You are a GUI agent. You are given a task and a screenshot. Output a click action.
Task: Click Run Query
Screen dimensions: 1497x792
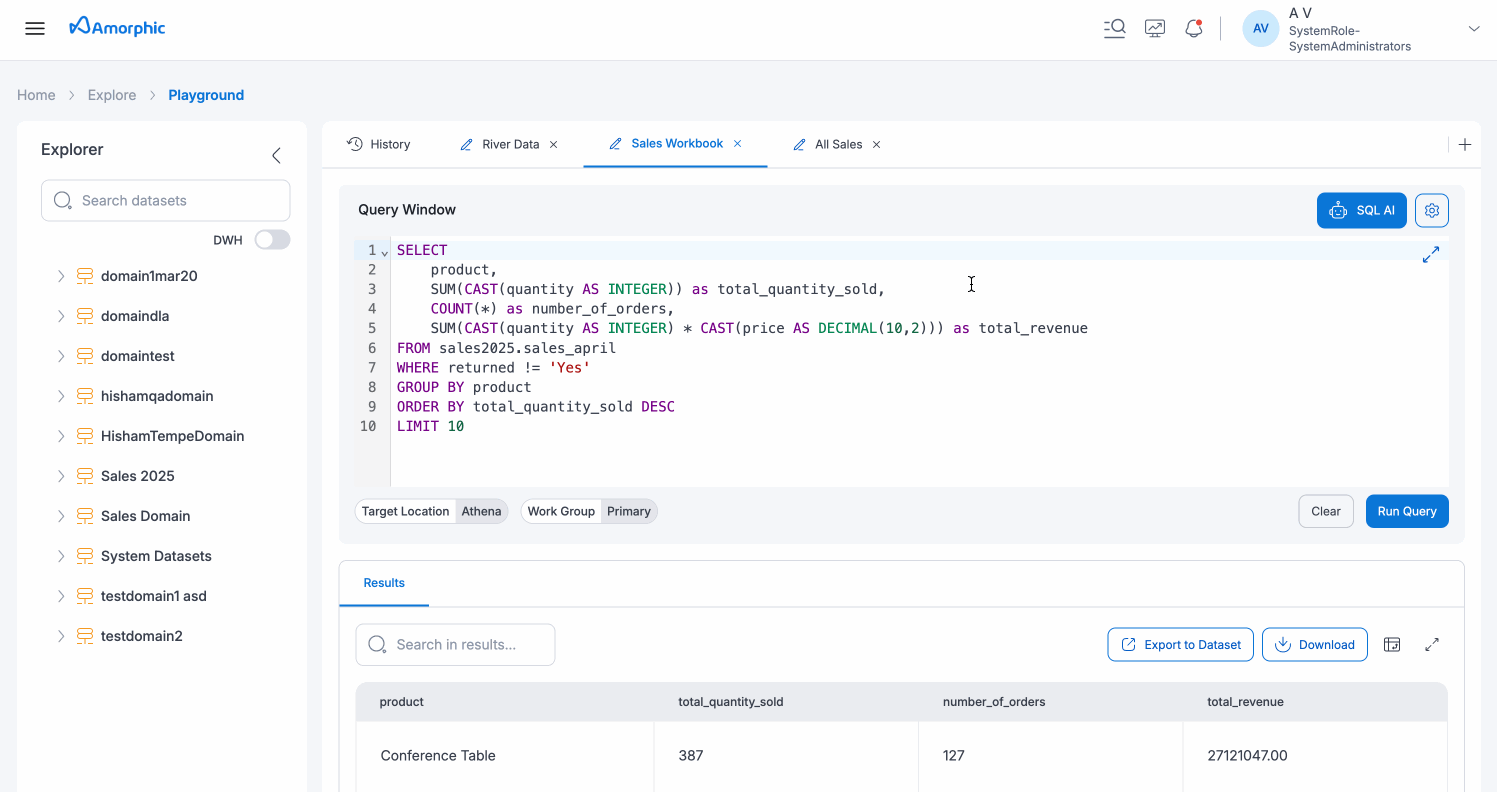click(x=1407, y=511)
